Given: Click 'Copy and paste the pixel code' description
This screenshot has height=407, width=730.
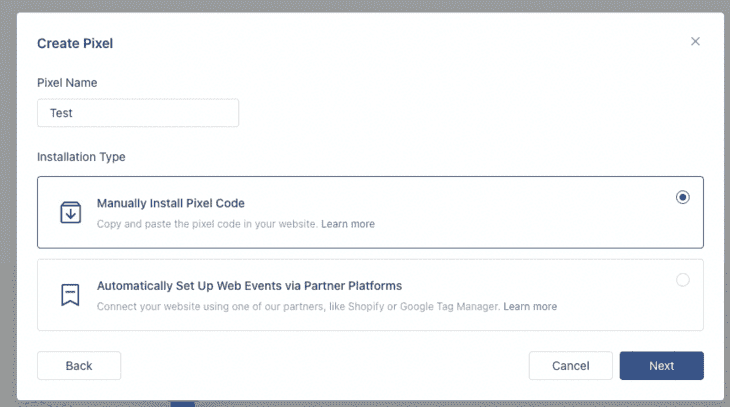Looking at the screenshot, I should pyautogui.click(x=207, y=224).
